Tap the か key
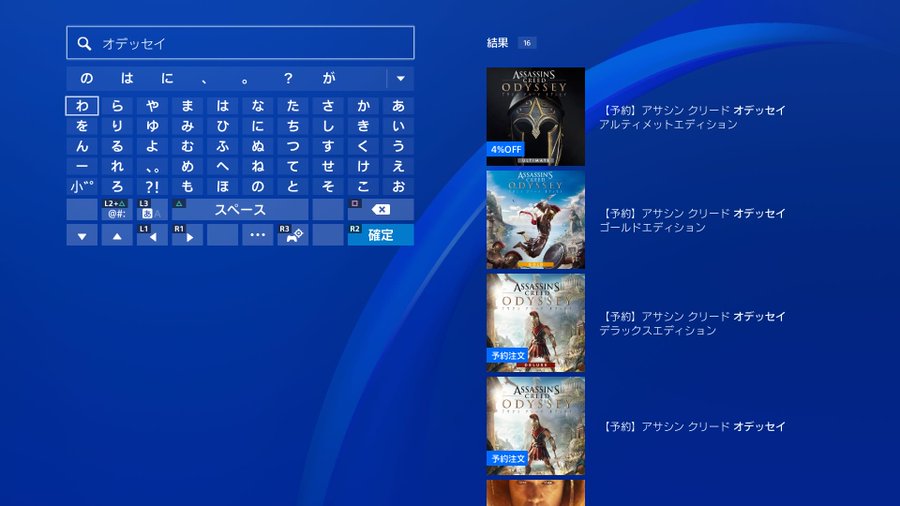The width and height of the screenshot is (900, 506). pyautogui.click(x=363, y=106)
